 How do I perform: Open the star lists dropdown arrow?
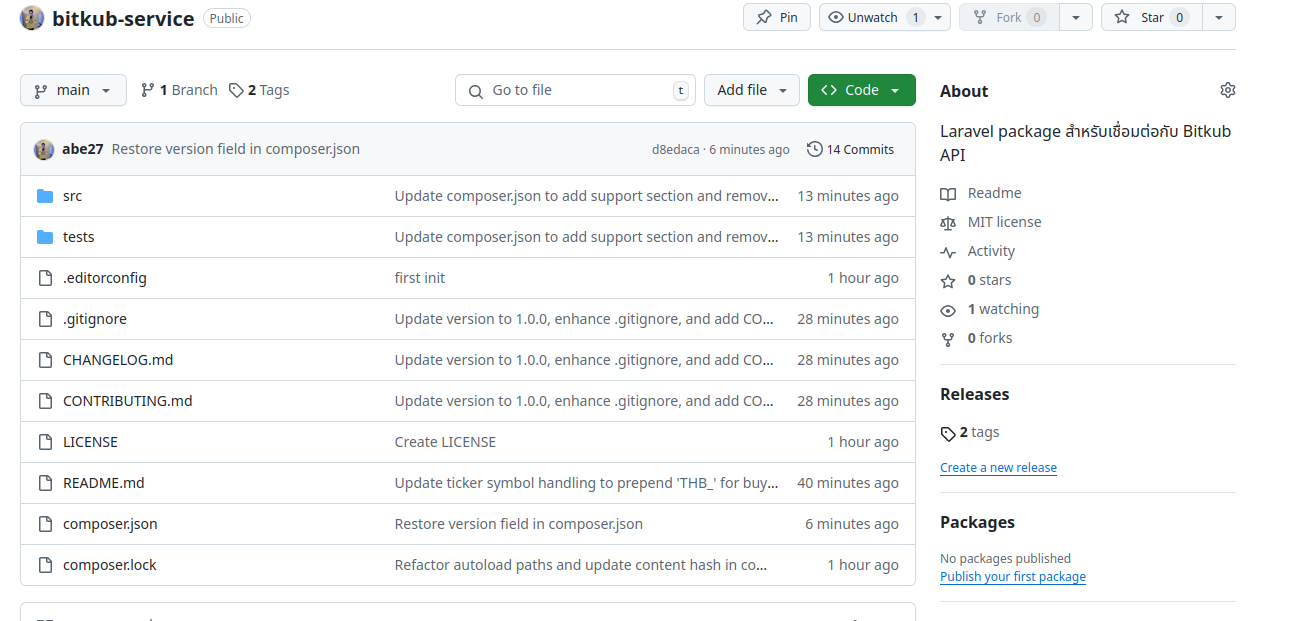click(x=1218, y=17)
